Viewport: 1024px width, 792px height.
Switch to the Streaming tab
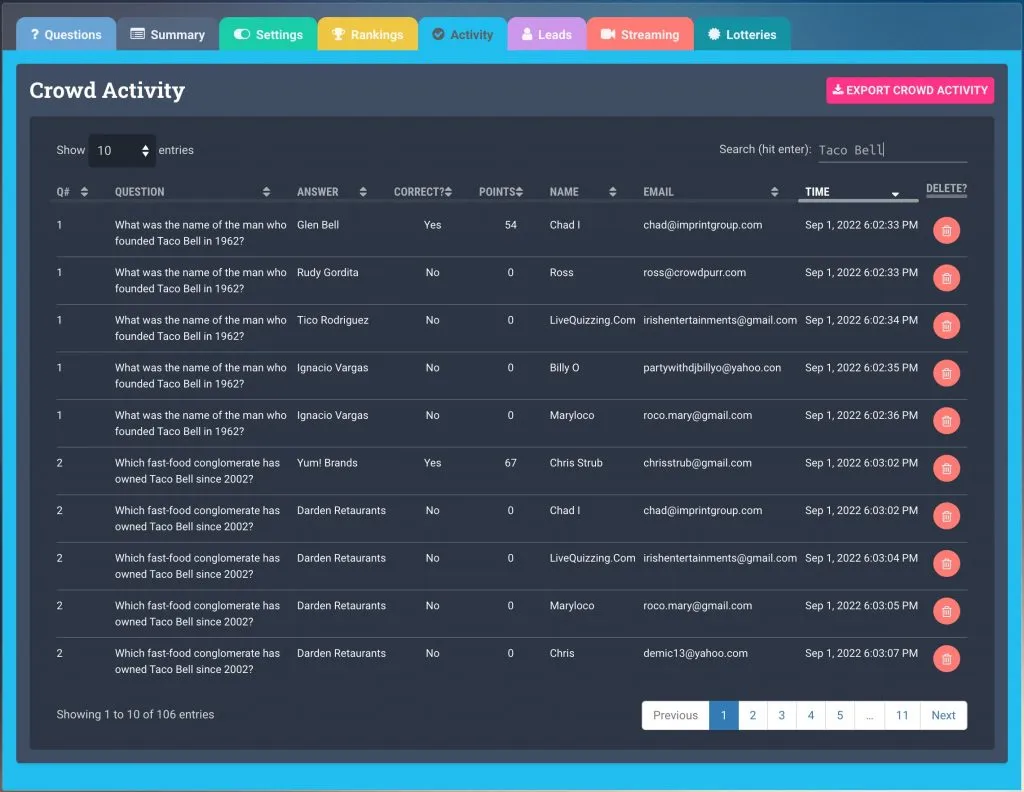640,35
